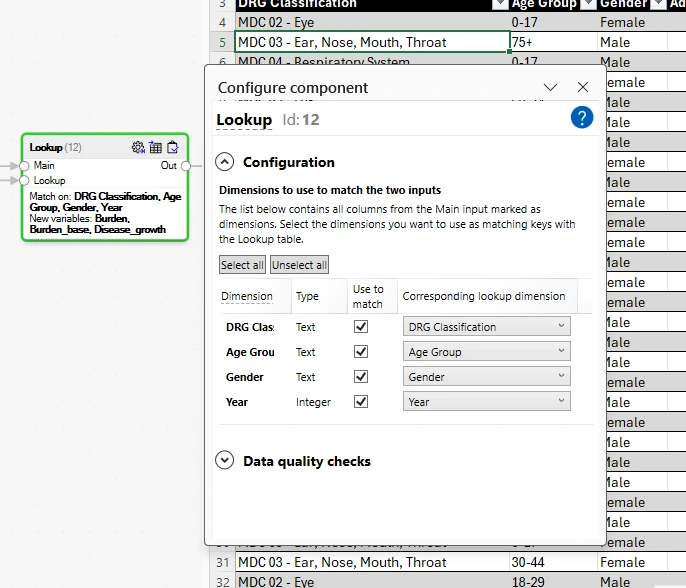This screenshot has width=686, height=588.
Task: Click 'MDC 02 - Eye' in row 32
Action: point(372,581)
